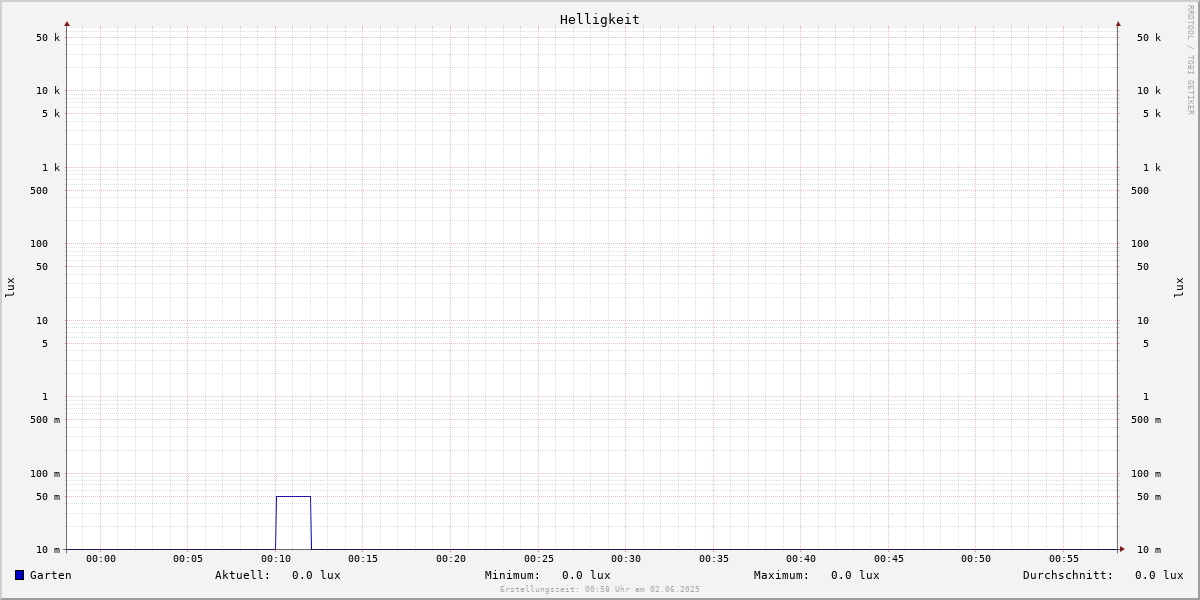Click the "100 m" tick on the left axis
1200x600 pixels.
45,474
